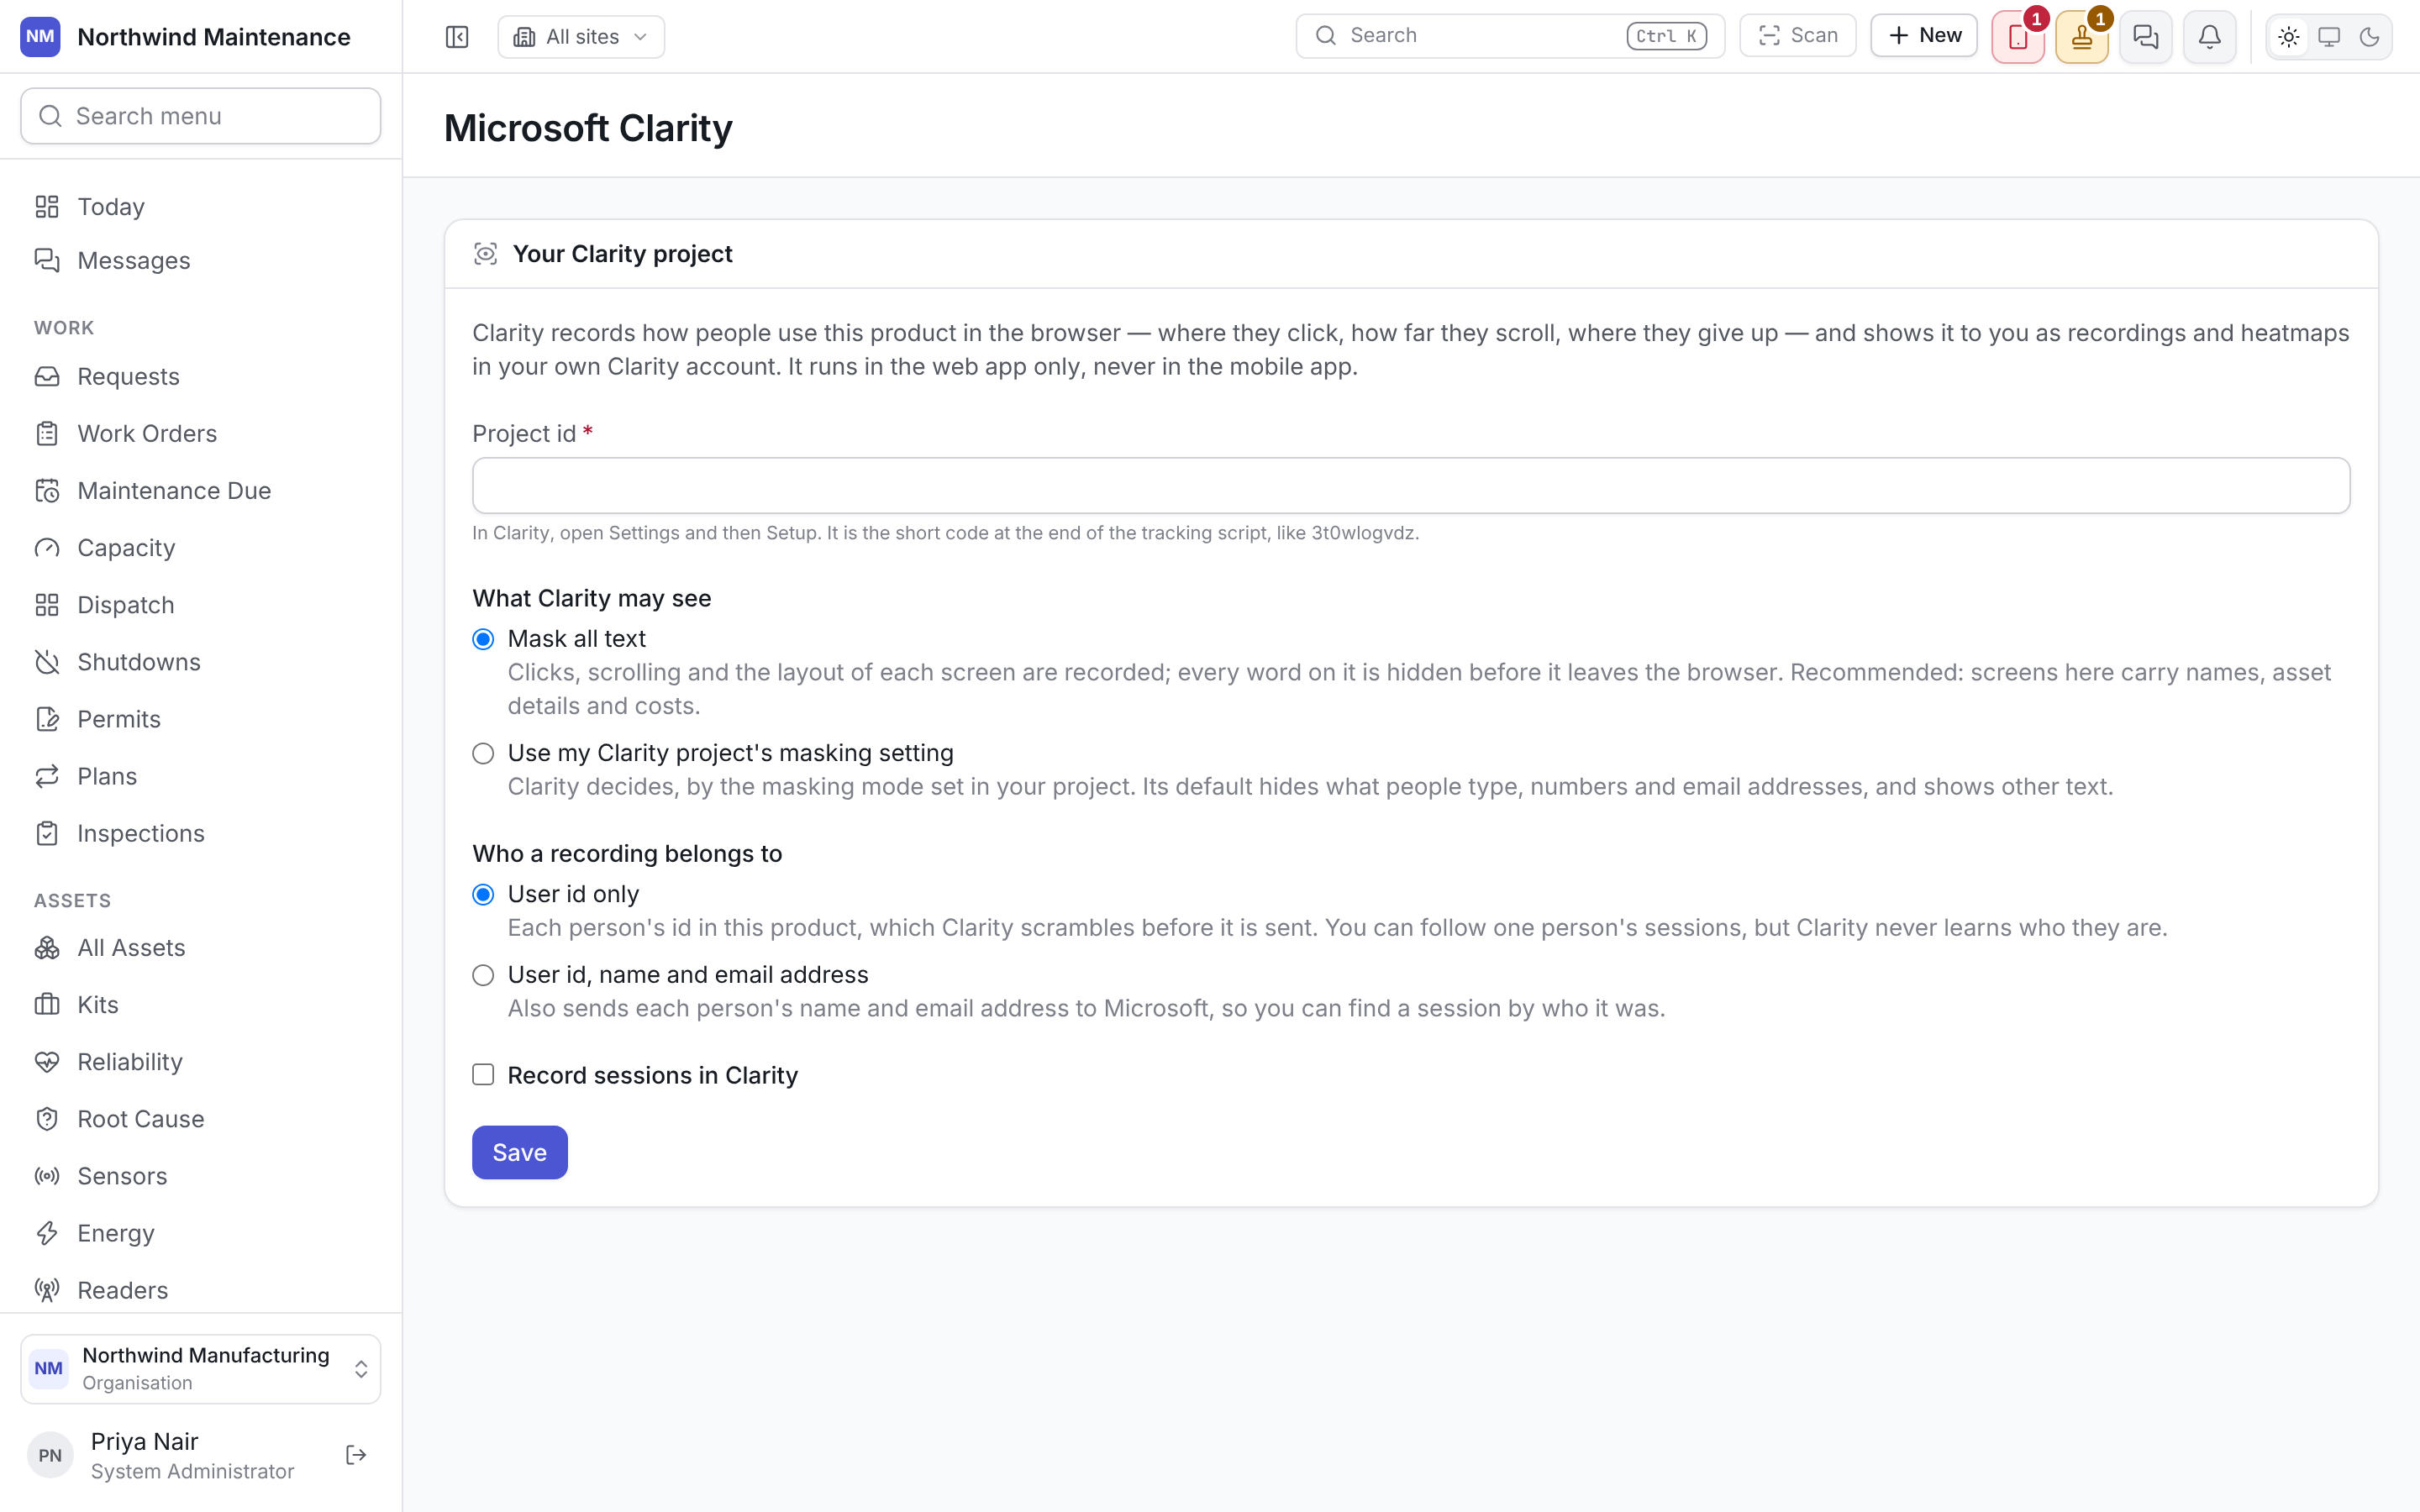Collapse the sidebar with the panel icon
The image size is (2420, 1512).
point(457,37)
